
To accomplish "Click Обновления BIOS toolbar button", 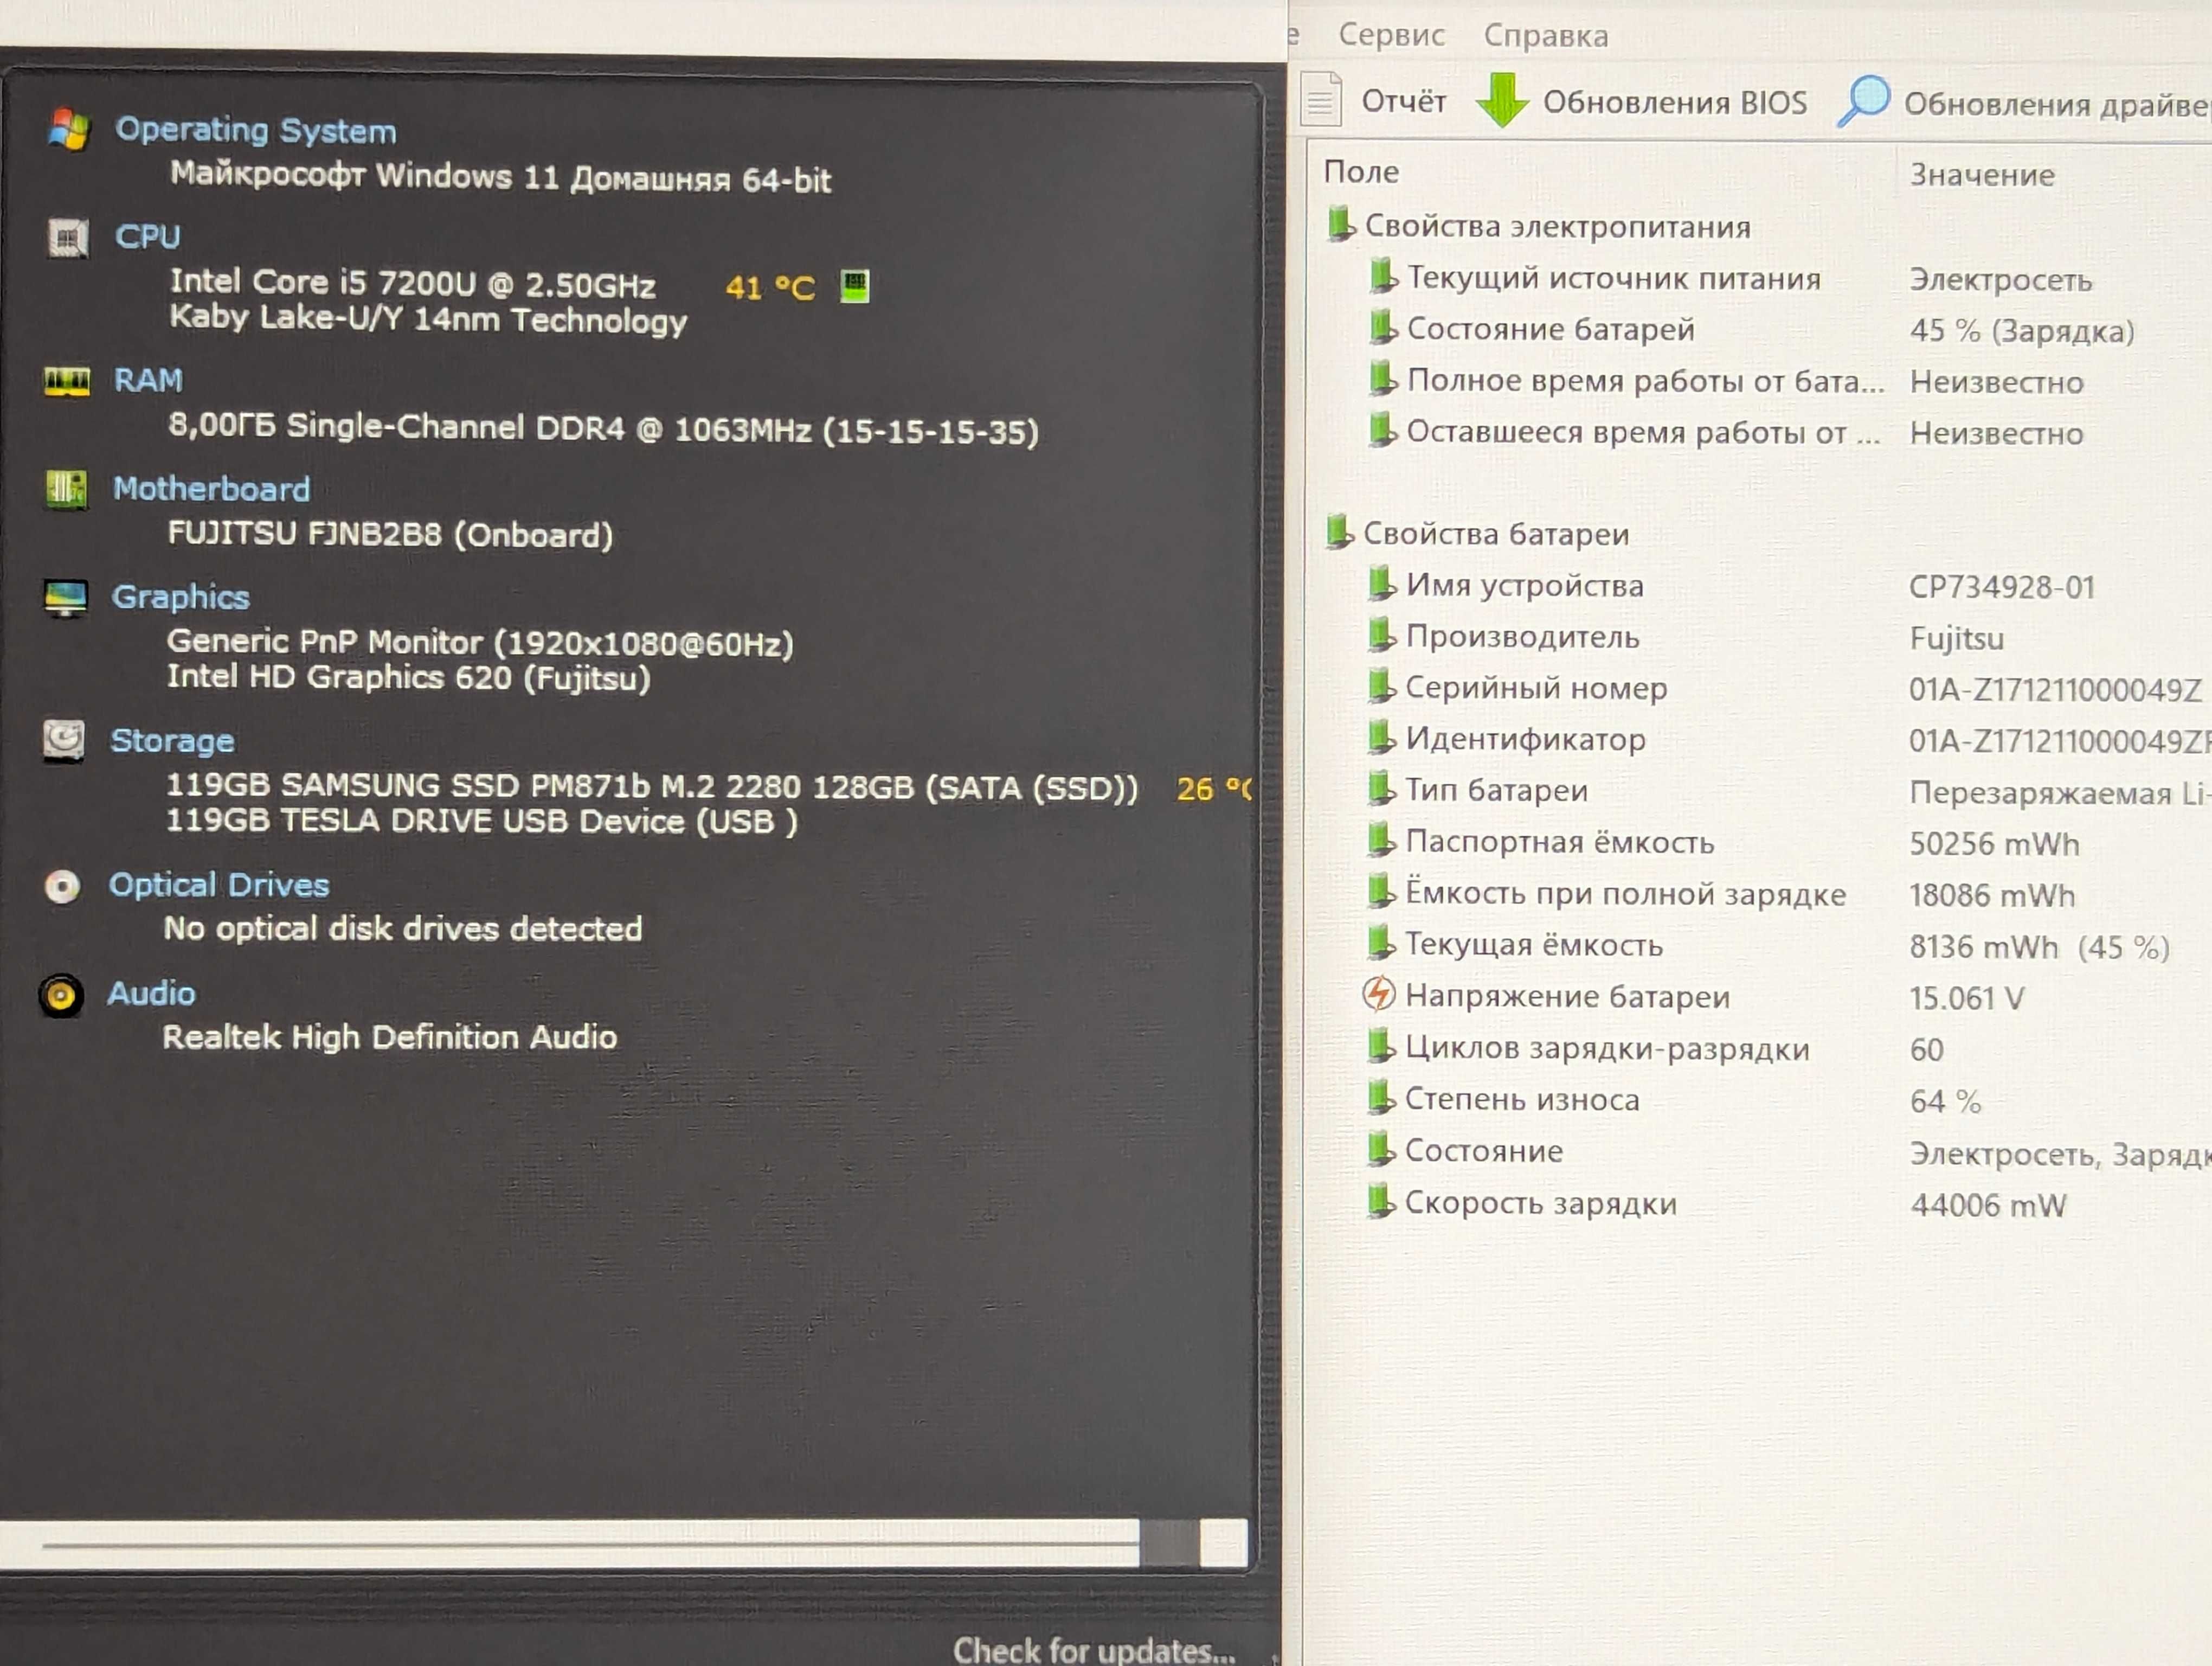I will pos(1642,101).
